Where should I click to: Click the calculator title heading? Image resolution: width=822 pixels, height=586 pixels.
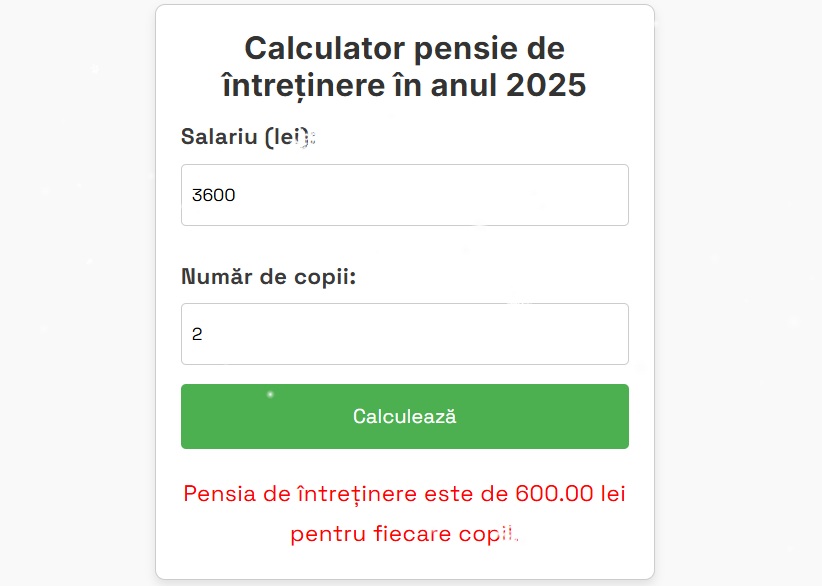tap(404, 66)
